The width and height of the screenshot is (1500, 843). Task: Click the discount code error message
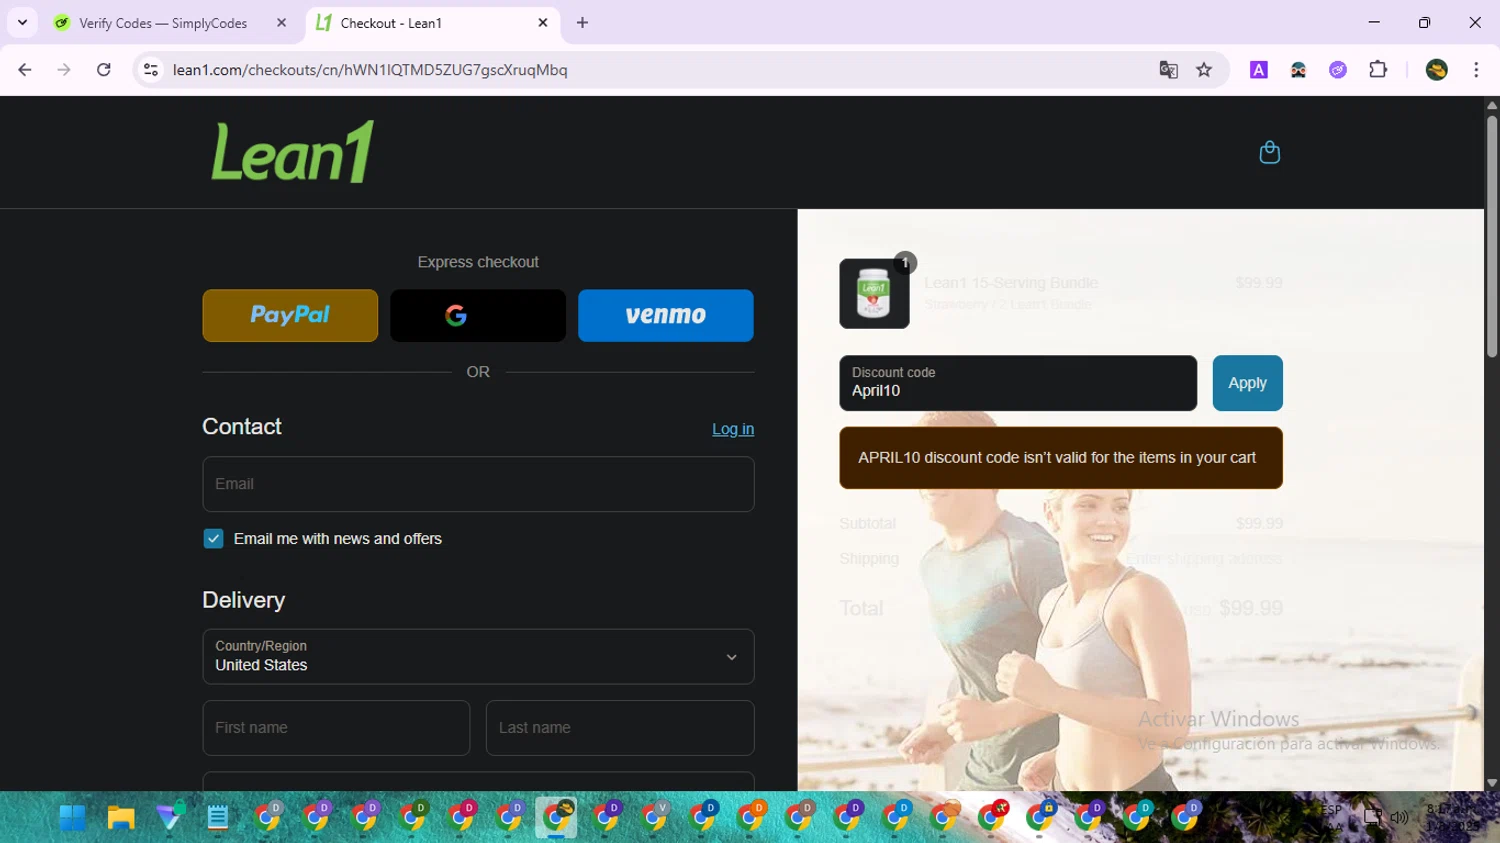pyautogui.click(x=1061, y=458)
